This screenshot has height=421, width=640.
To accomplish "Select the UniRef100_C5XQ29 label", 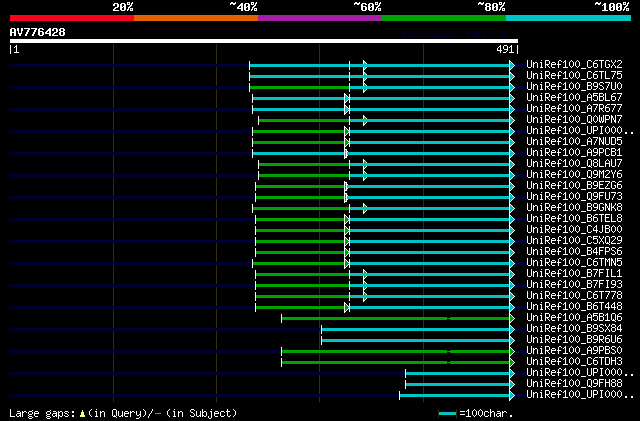I will click(574, 241).
